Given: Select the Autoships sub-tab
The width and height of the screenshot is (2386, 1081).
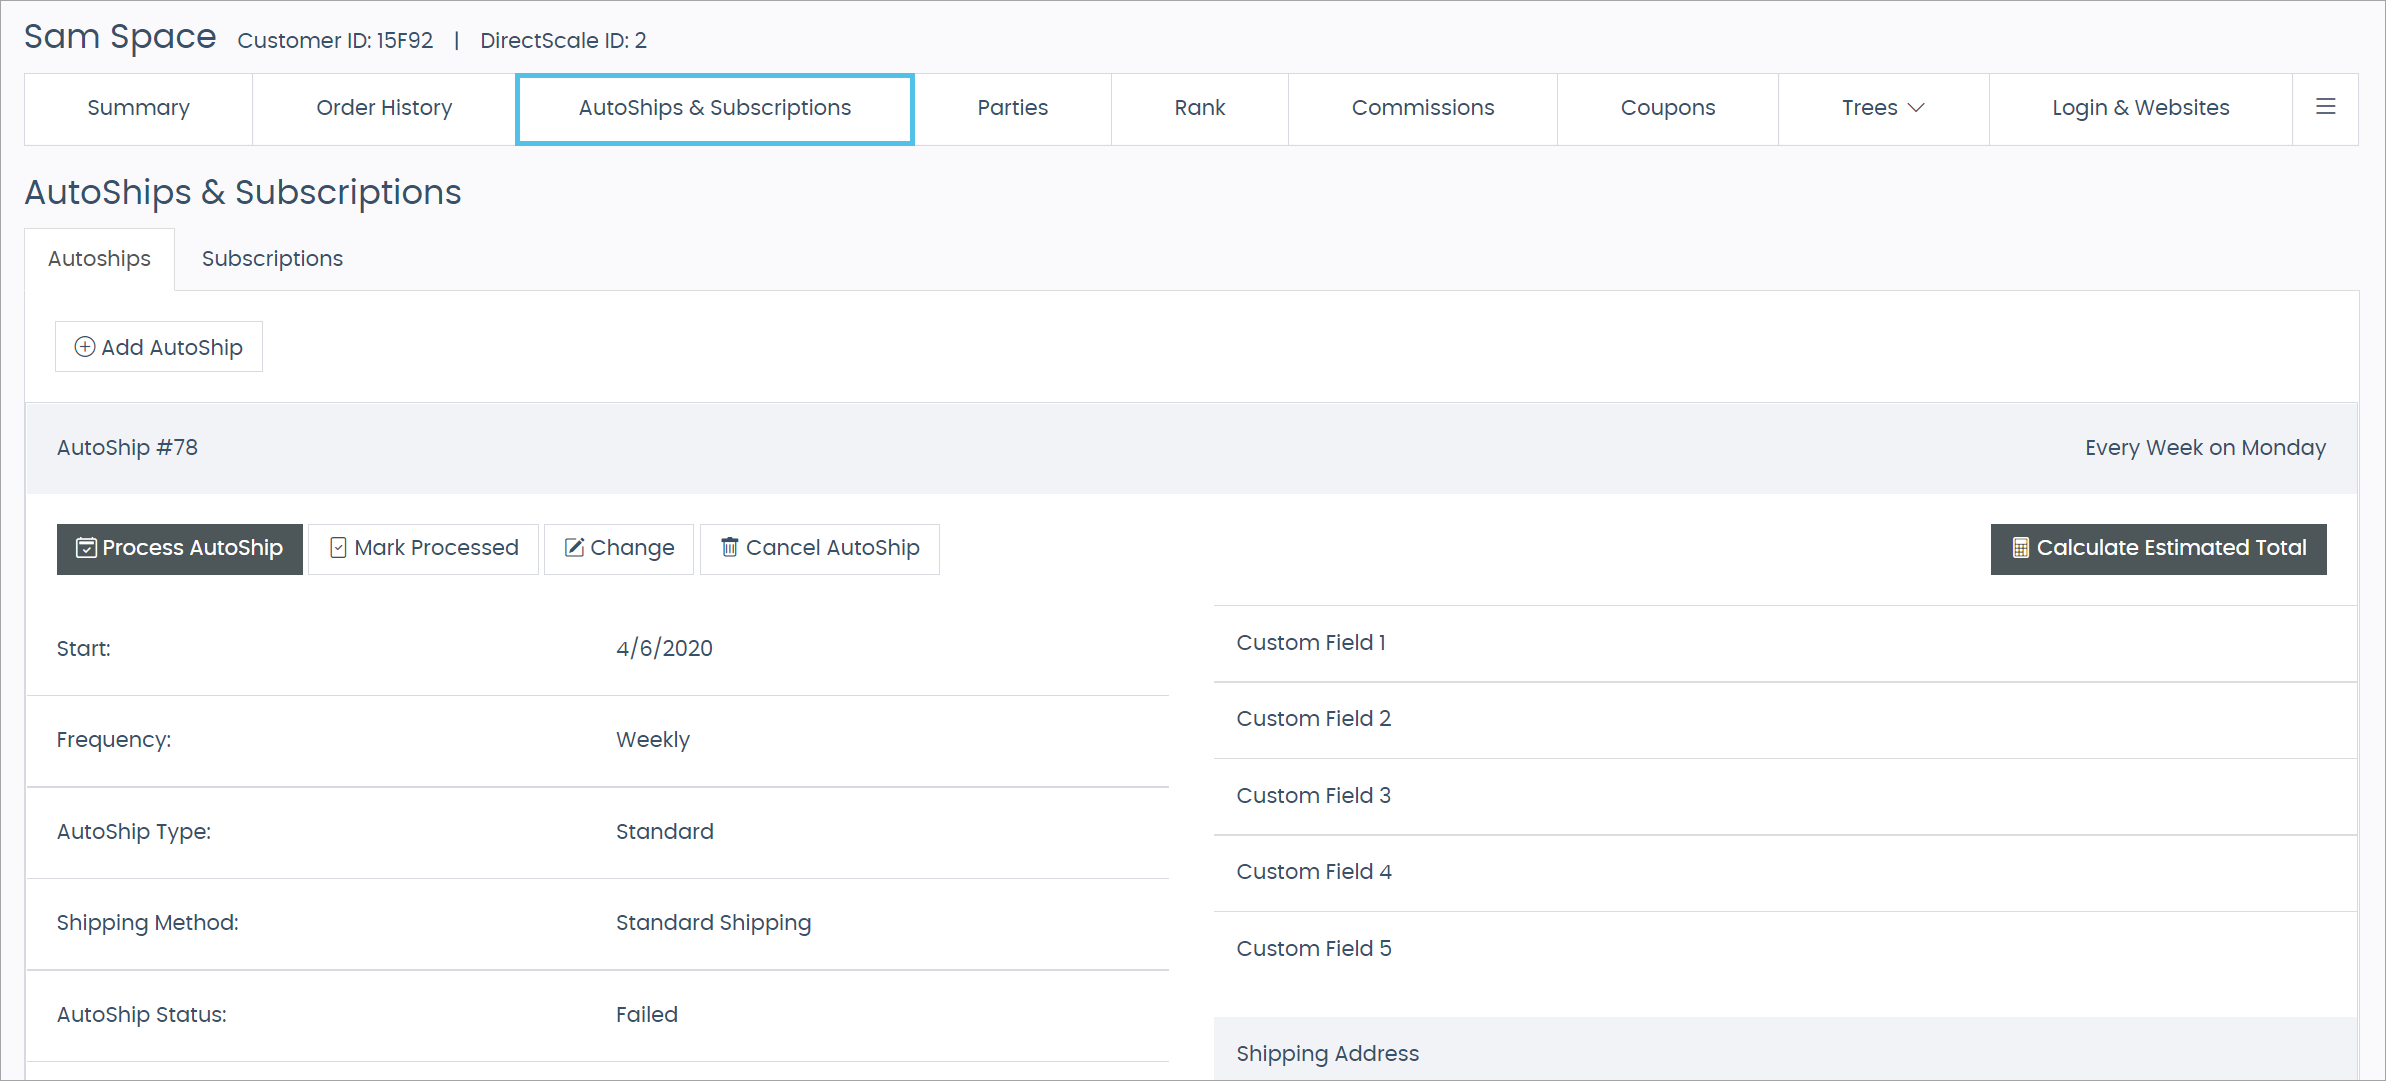Looking at the screenshot, I should click(x=99, y=259).
